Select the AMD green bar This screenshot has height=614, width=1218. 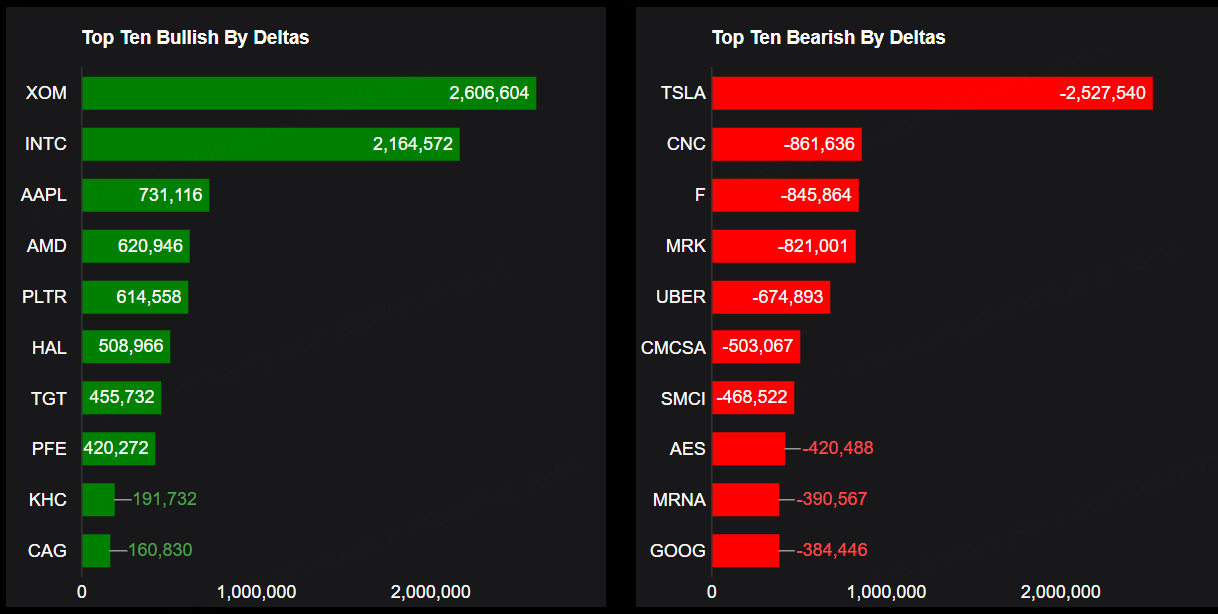pos(135,246)
